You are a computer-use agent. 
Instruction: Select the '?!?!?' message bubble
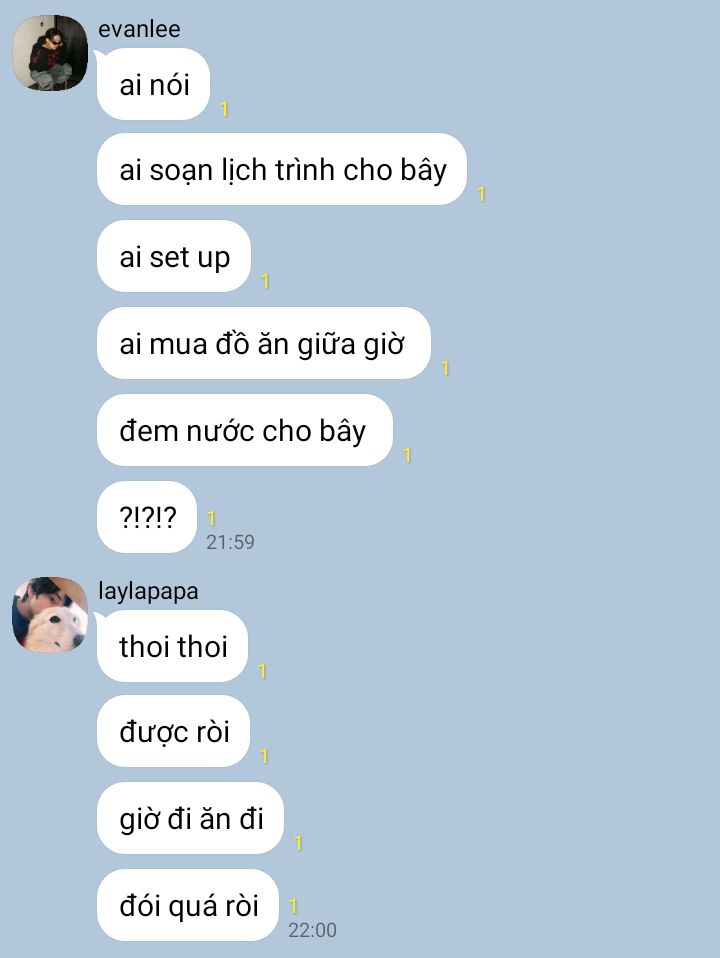point(147,517)
